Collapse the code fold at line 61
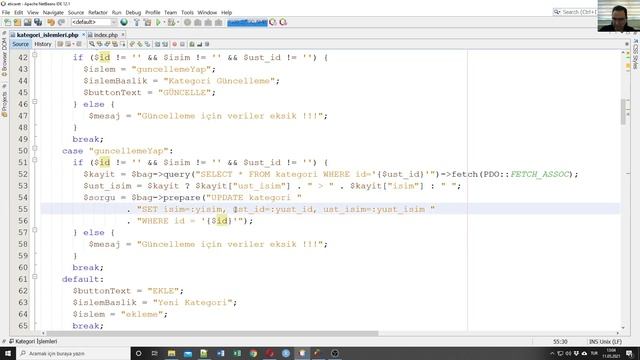 (x=35, y=276)
